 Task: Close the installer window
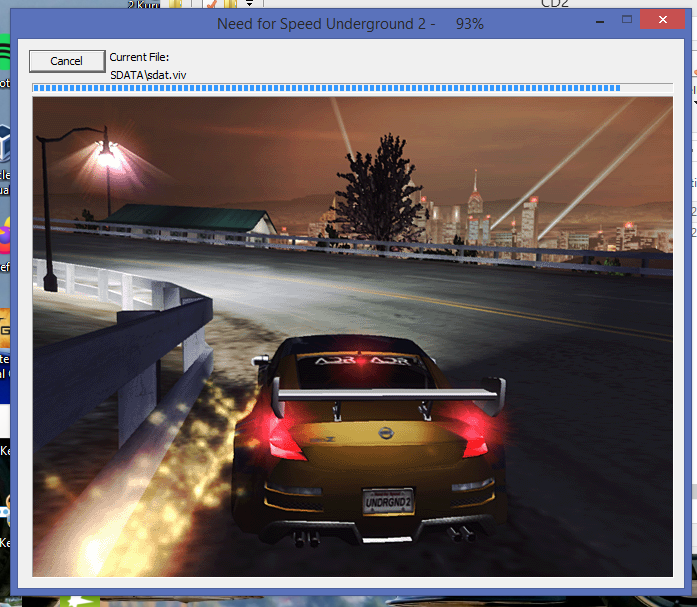pyautogui.click(x=662, y=20)
